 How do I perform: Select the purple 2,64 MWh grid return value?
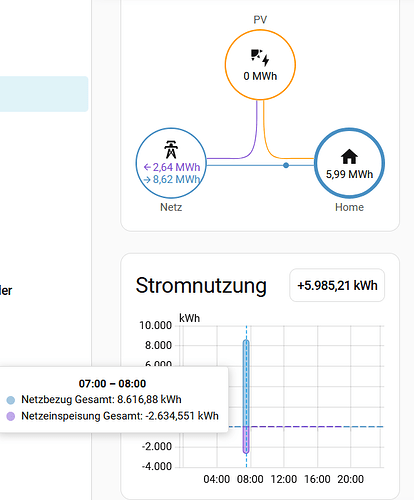(x=172, y=167)
